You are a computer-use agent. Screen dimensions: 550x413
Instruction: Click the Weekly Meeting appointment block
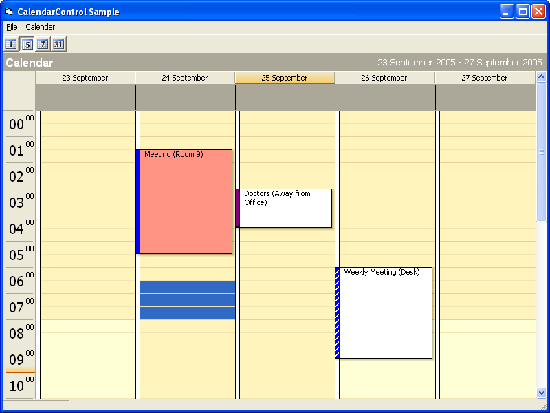384,313
